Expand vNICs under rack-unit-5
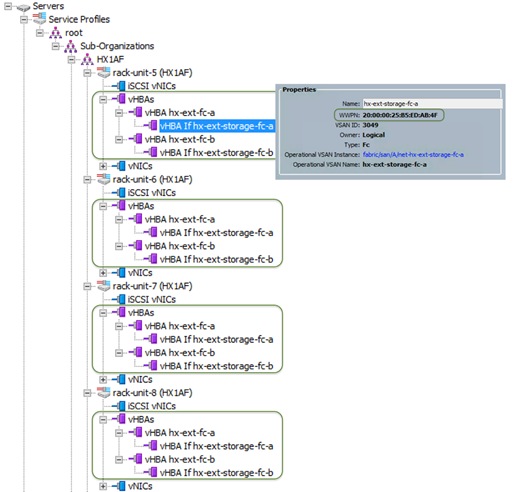The width and height of the screenshot is (516, 492). tap(103, 166)
